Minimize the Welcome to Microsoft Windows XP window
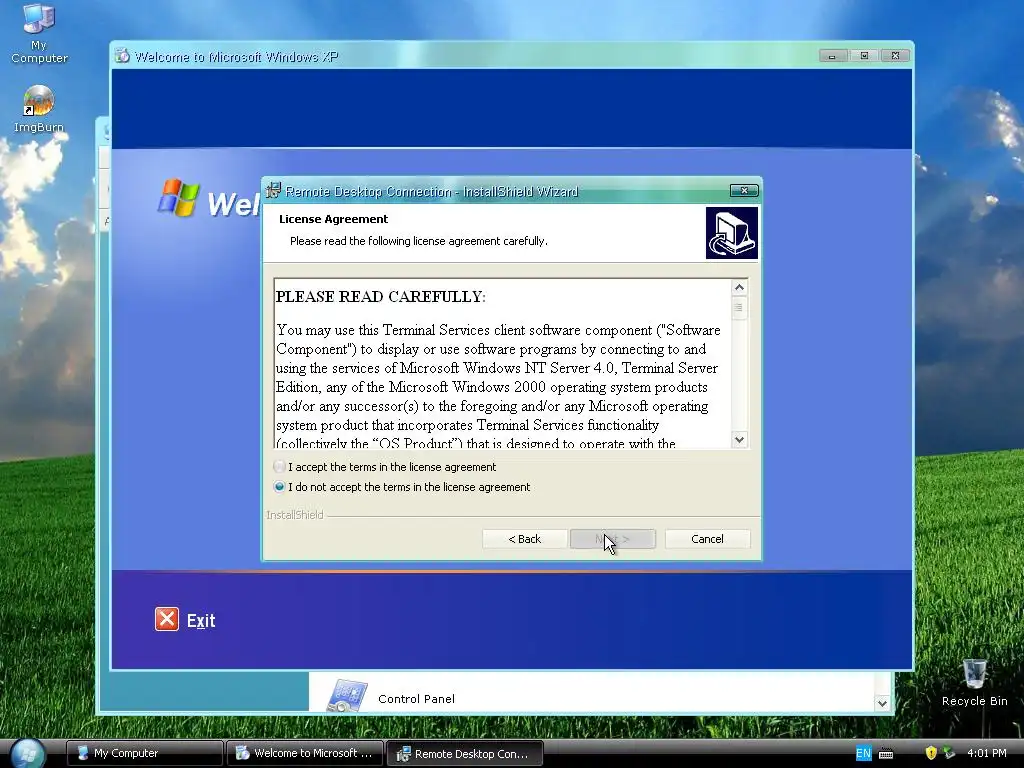Viewport: 1024px width, 768px height. click(832, 56)
